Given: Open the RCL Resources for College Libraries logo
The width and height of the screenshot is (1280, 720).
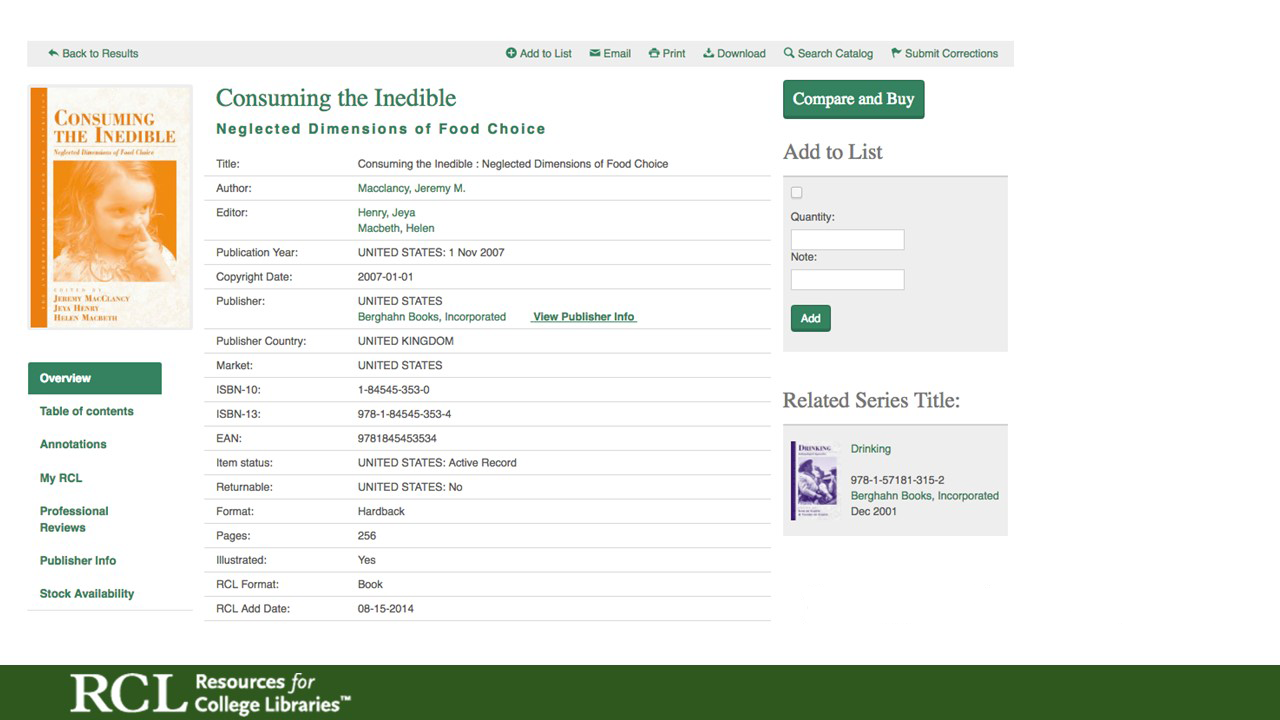Looking at the screenshot, I should point(210,693).
